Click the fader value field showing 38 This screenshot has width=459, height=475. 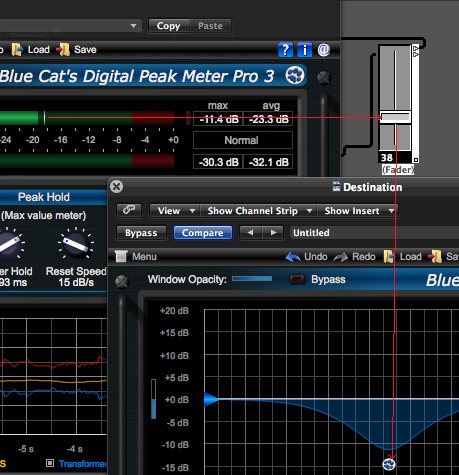(x=395, y=158)
